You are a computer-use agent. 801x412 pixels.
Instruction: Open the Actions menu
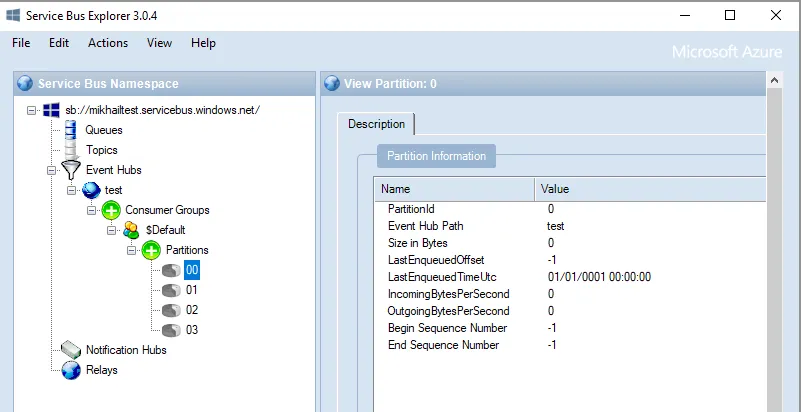tap(108, 43)
